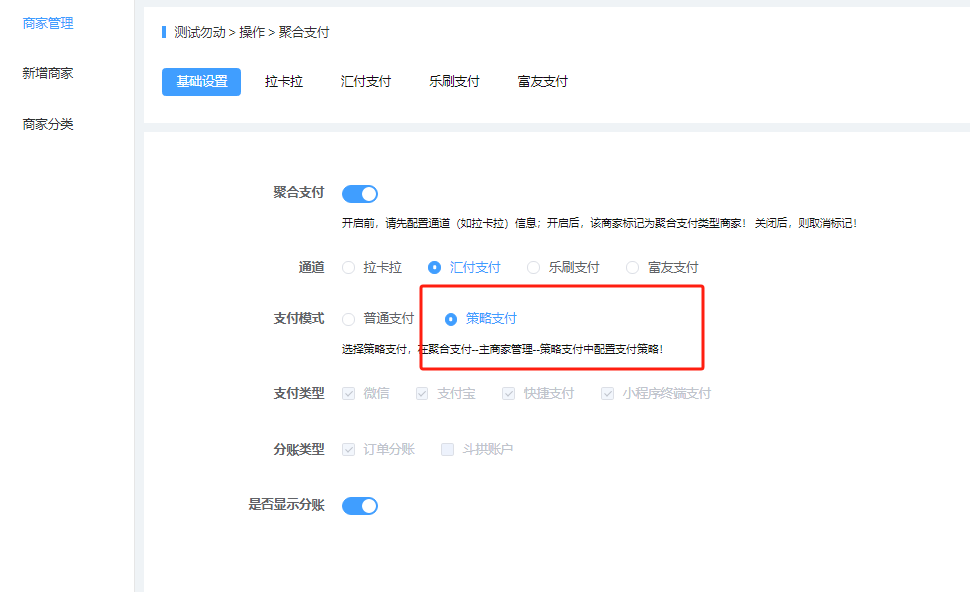Select 普通支付 payment mode
970x592 pixels.
[x=349, y=319]
